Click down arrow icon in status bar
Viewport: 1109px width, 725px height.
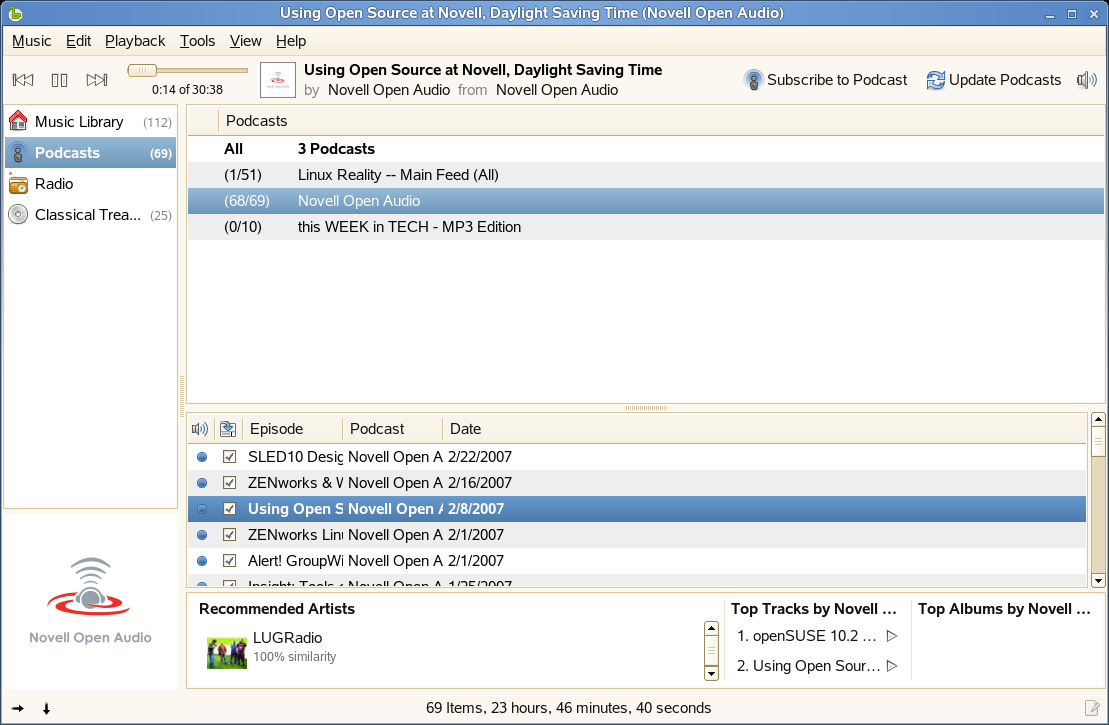[x=47, y=708]
